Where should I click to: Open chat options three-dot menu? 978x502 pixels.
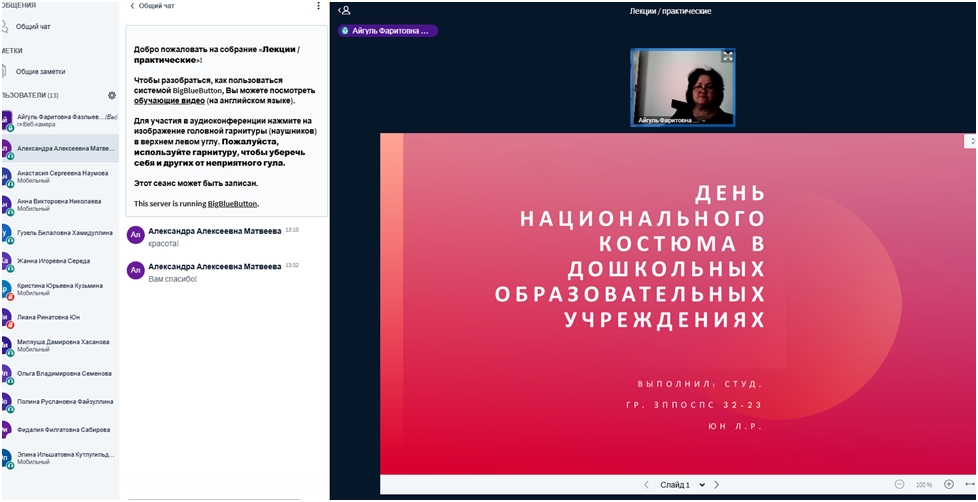pos(319,6)
